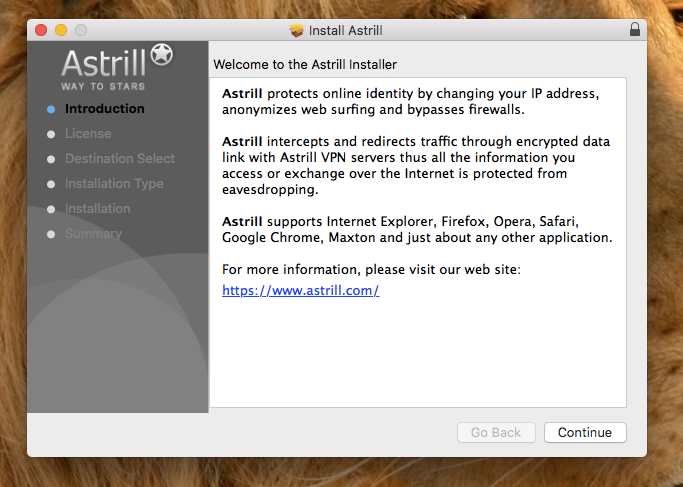
Task: Click the installer package icon in title
Action: [297, 30]
